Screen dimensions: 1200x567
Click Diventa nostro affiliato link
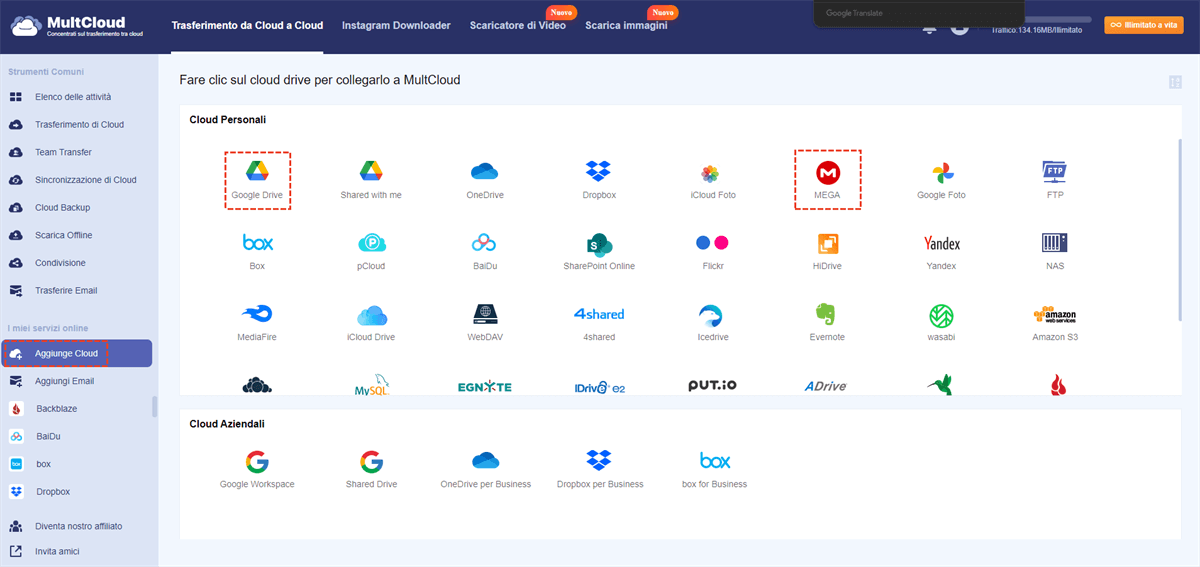pyautogui.click(x=78, y=526)
